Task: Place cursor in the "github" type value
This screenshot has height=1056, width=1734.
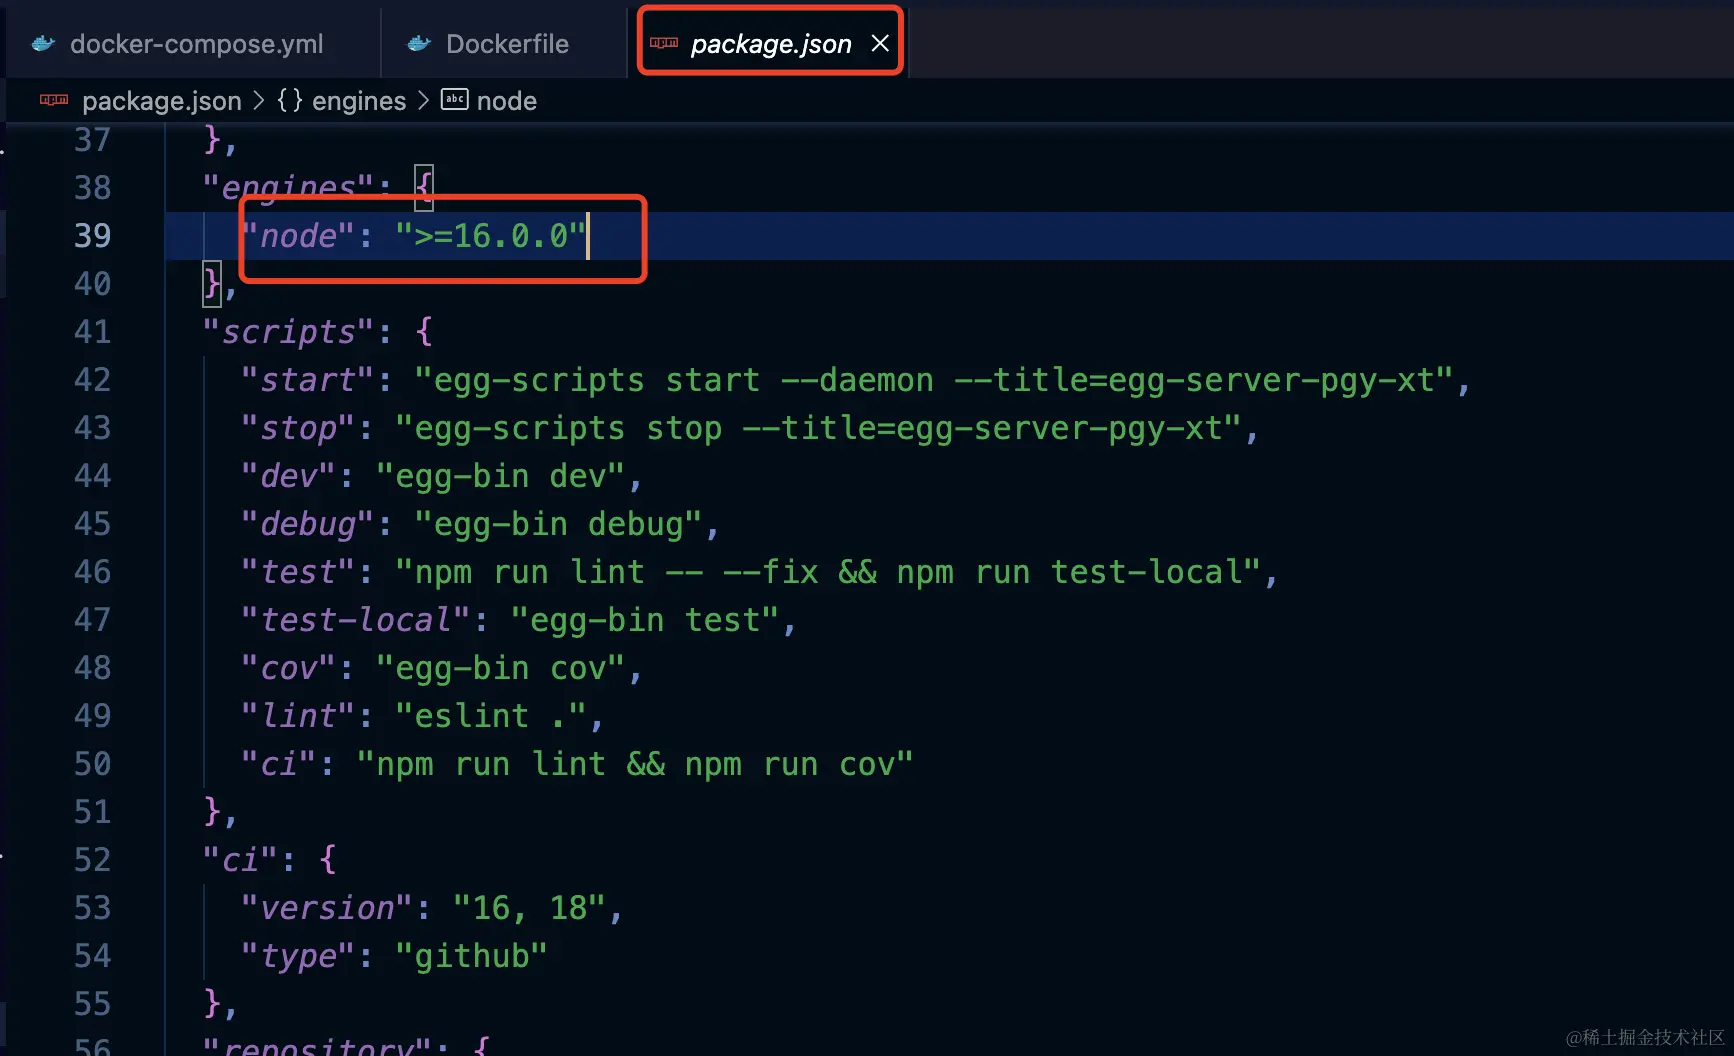Action: pyautogui.click(x=471, y=956)
